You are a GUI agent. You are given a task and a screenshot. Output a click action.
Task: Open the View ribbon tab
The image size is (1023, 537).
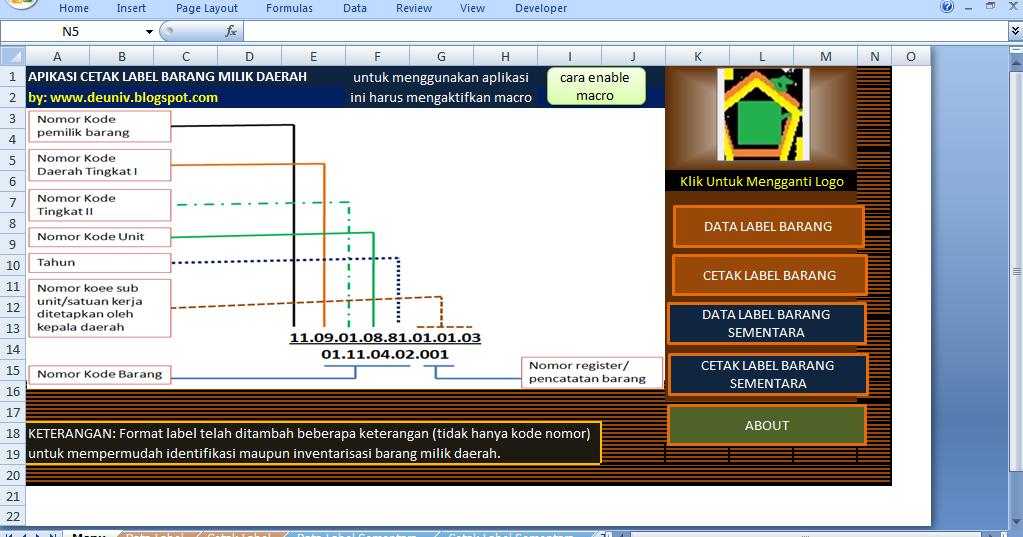472,8
